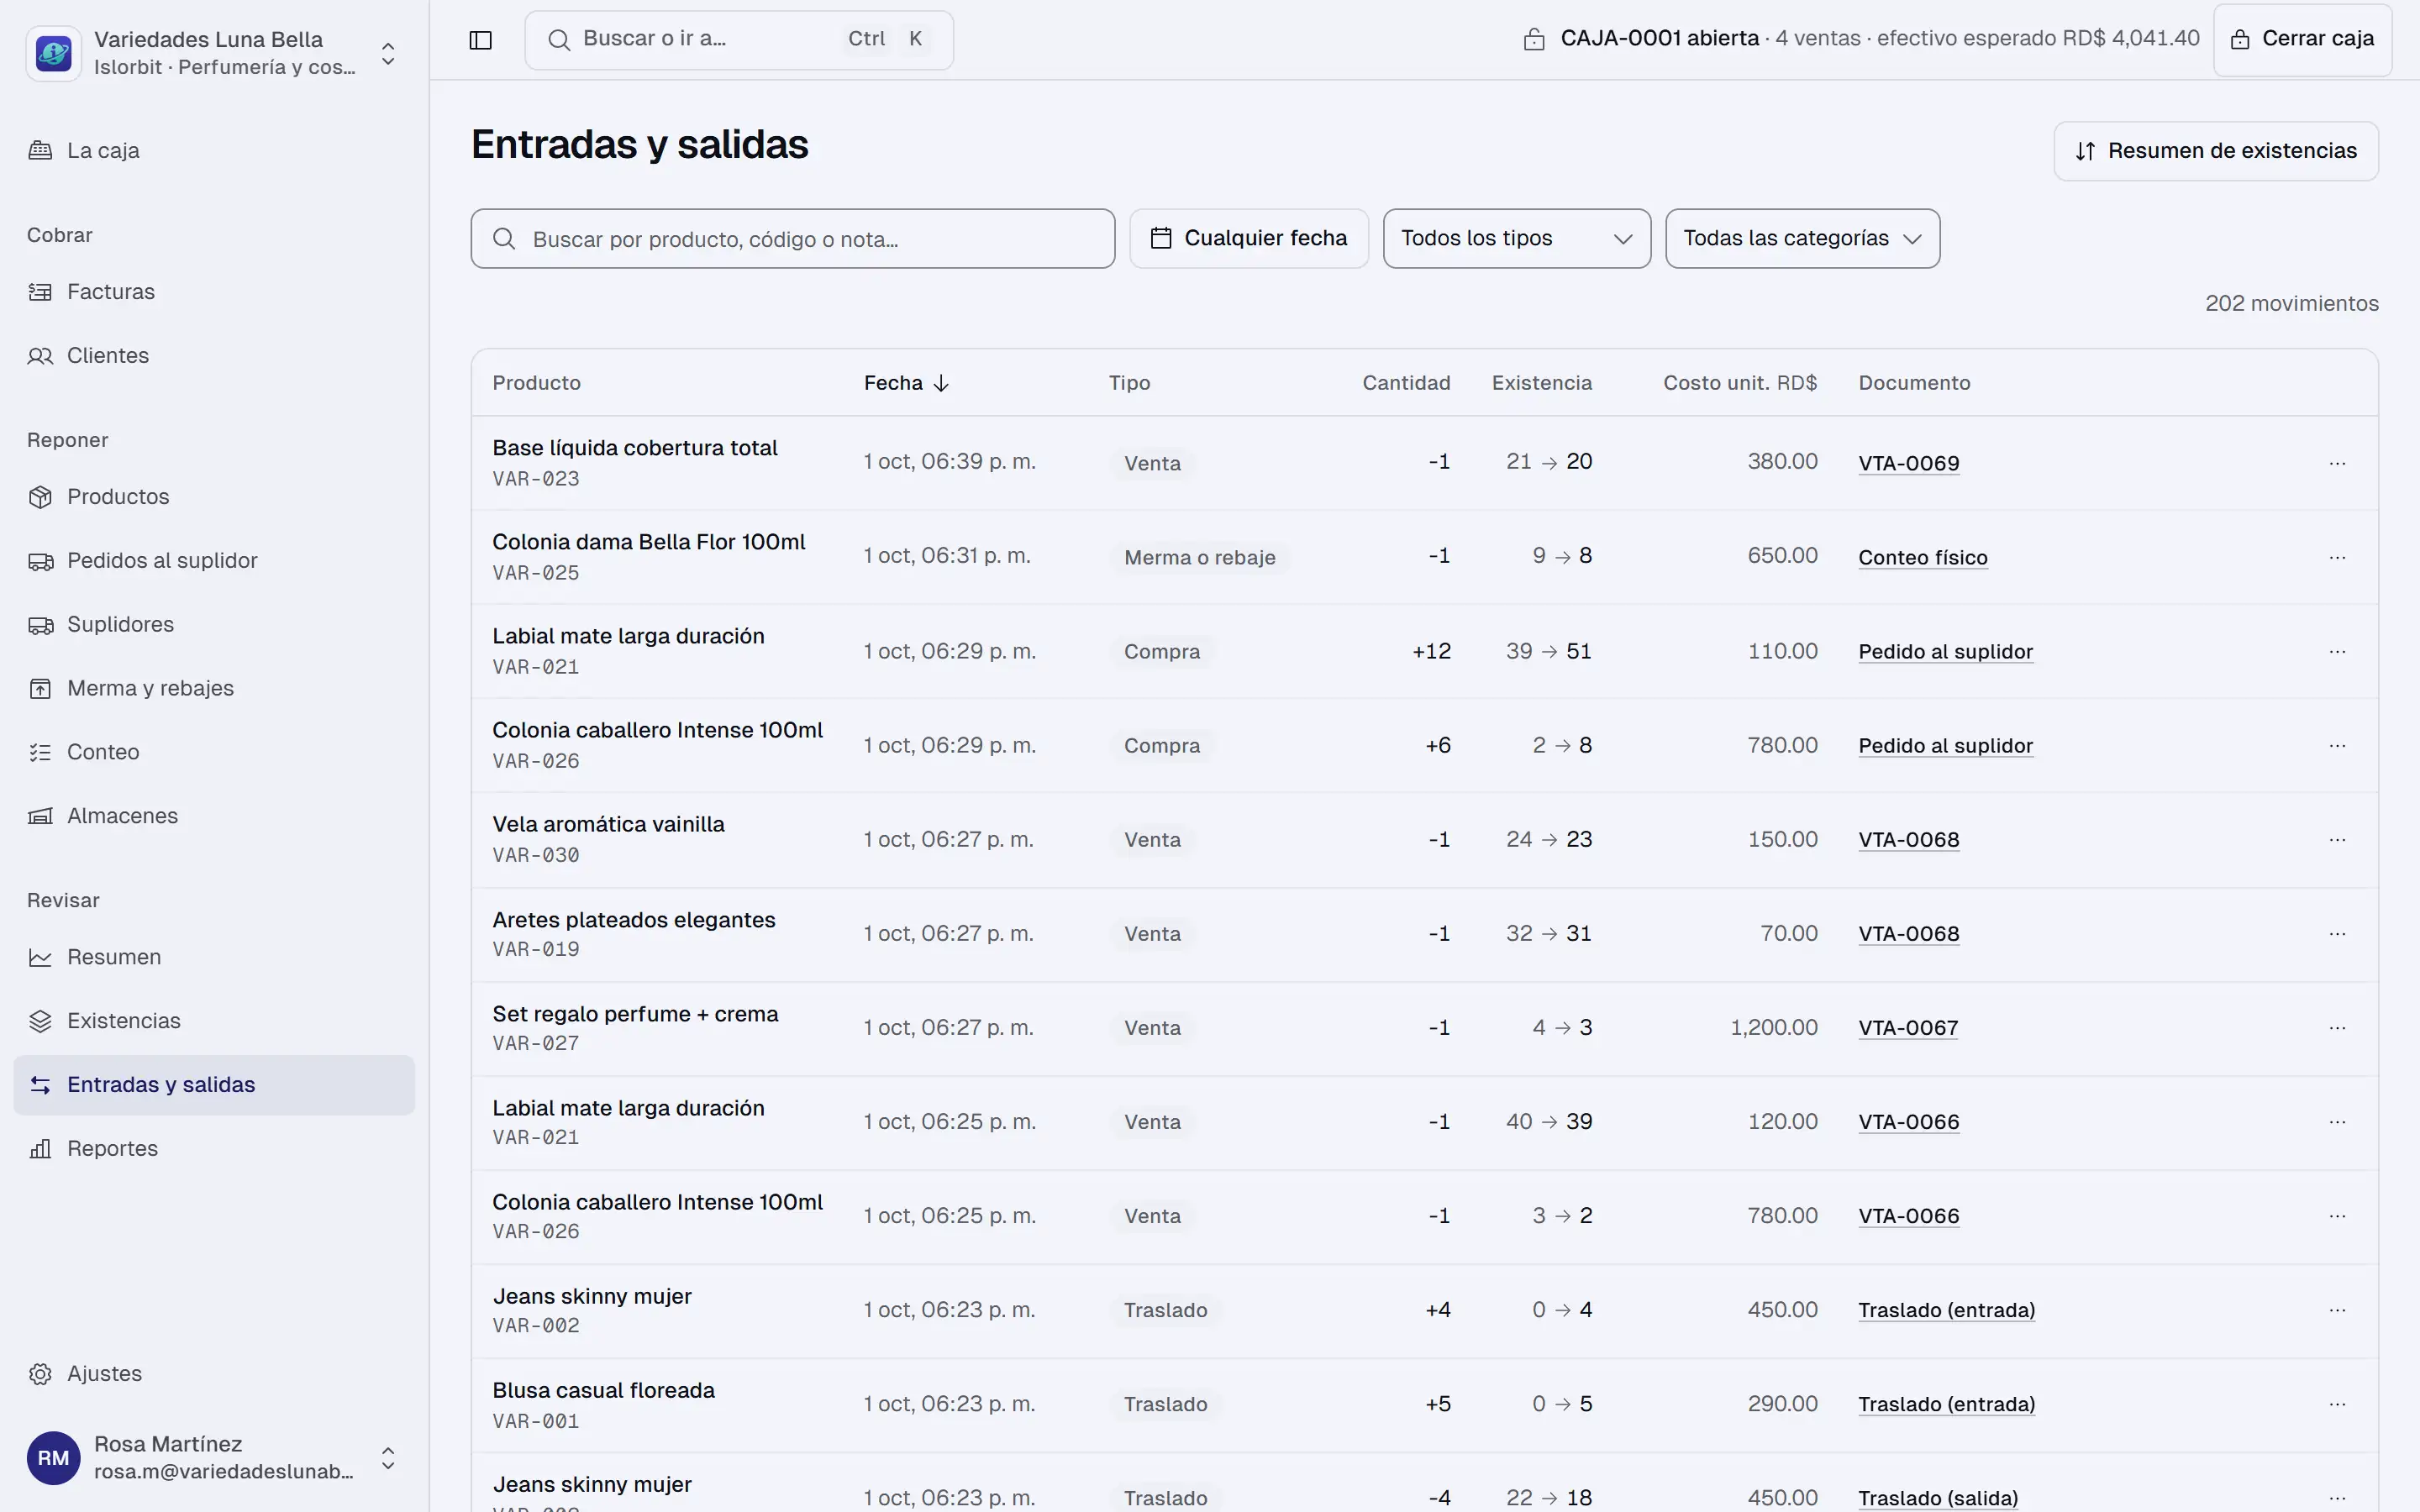Click the Cerrar caja button
2420x1512 pixels.
(x=2302, y=40)
